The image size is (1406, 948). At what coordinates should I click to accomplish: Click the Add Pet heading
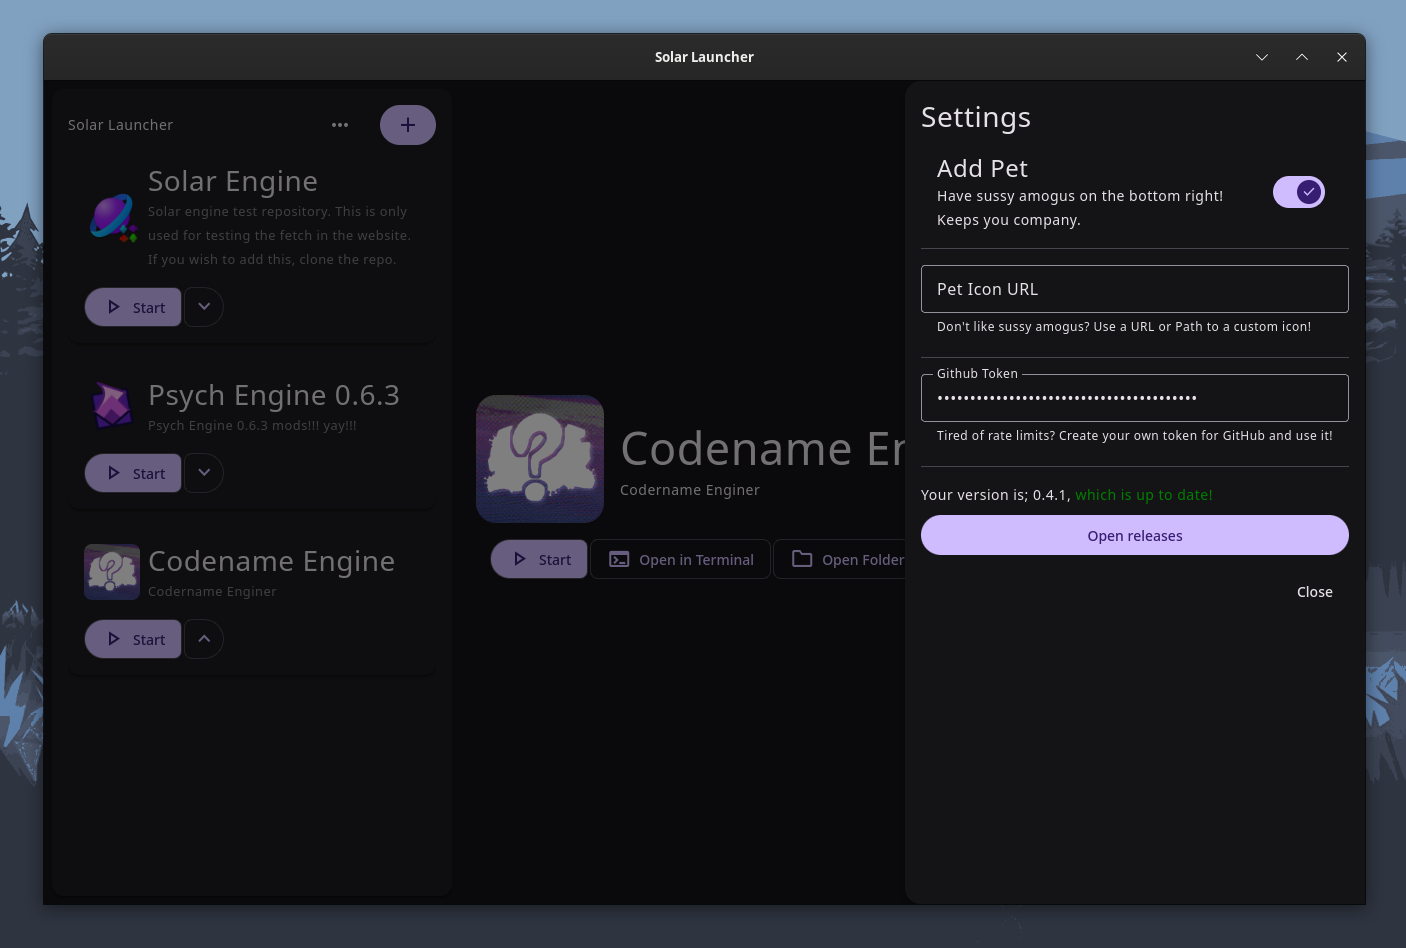pyautogui.click(x=982, y=168)
